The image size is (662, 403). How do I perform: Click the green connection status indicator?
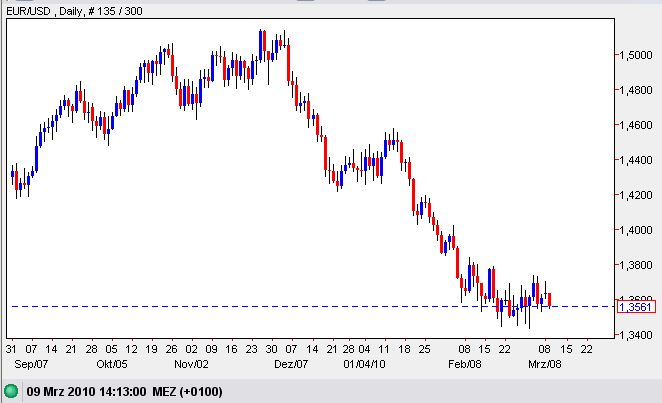11,391
